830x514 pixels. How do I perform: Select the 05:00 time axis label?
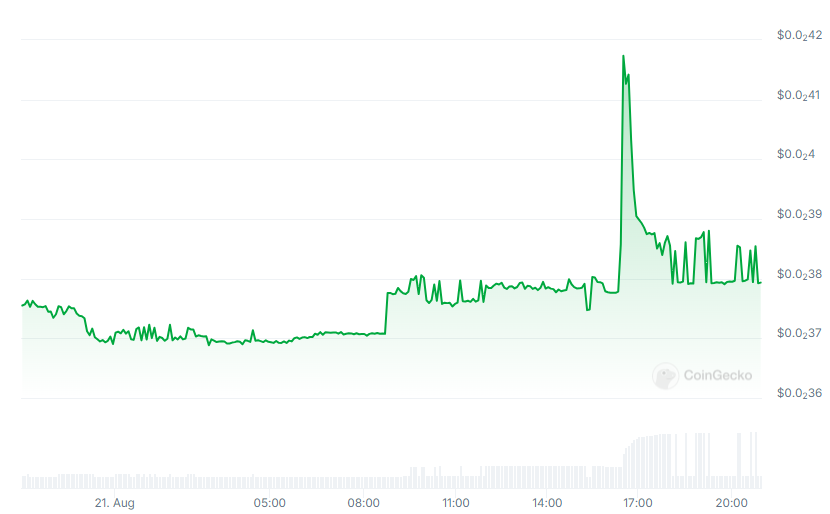[269, 503]
